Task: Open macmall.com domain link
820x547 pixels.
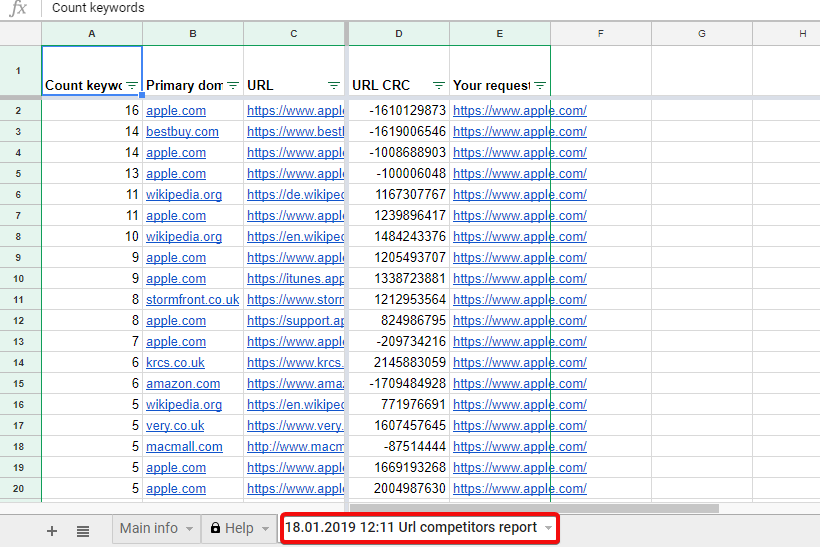Action: pyautogui.click(x=184, y=447)
